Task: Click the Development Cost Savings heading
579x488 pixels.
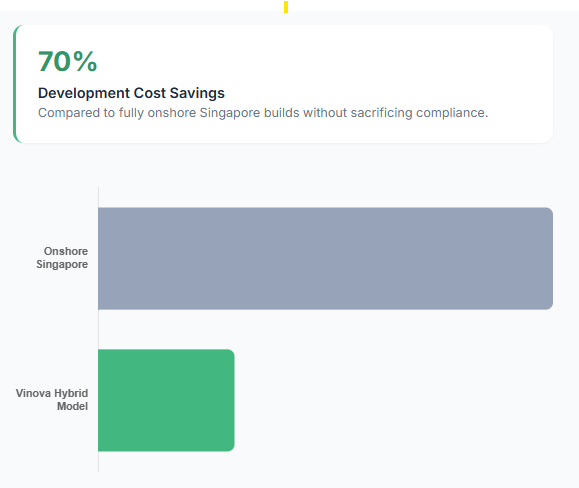Action: pos(131,93)
